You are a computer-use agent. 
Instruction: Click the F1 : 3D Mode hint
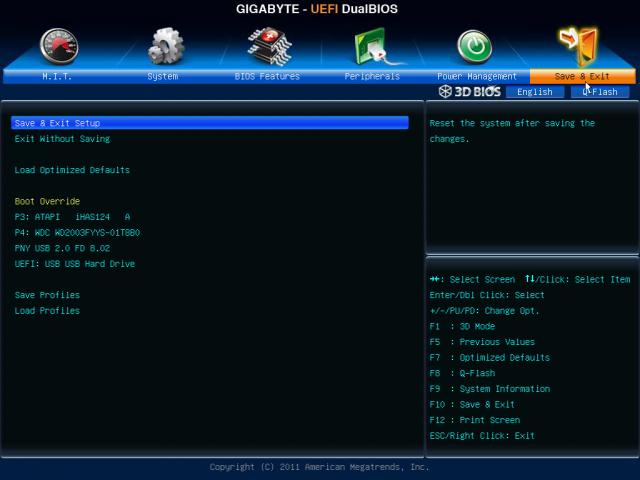coord(462,326)
